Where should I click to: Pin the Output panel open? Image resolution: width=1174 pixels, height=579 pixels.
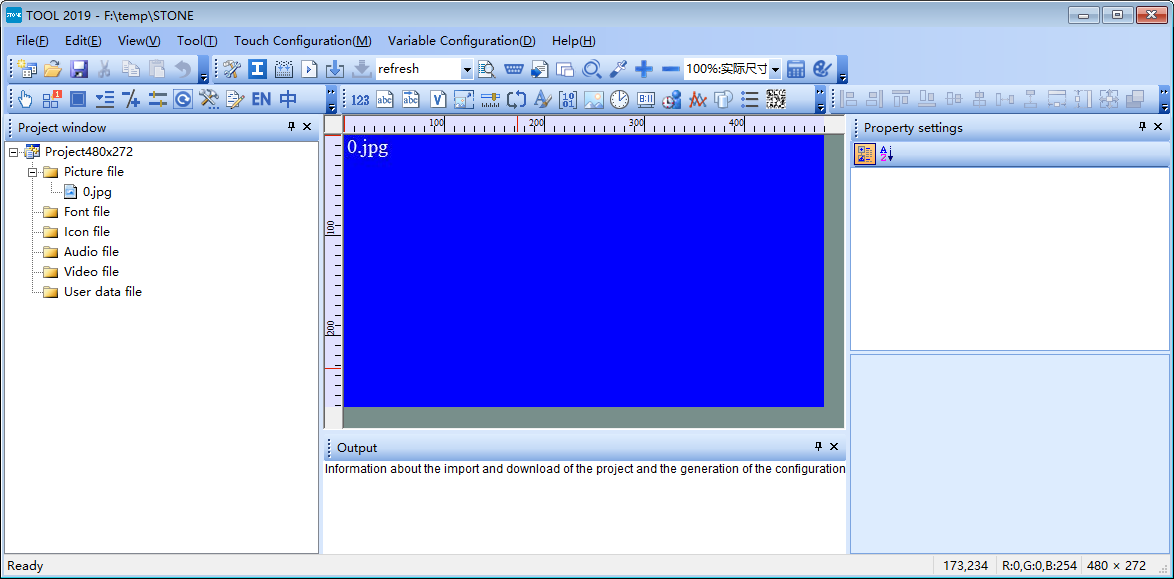820,447
